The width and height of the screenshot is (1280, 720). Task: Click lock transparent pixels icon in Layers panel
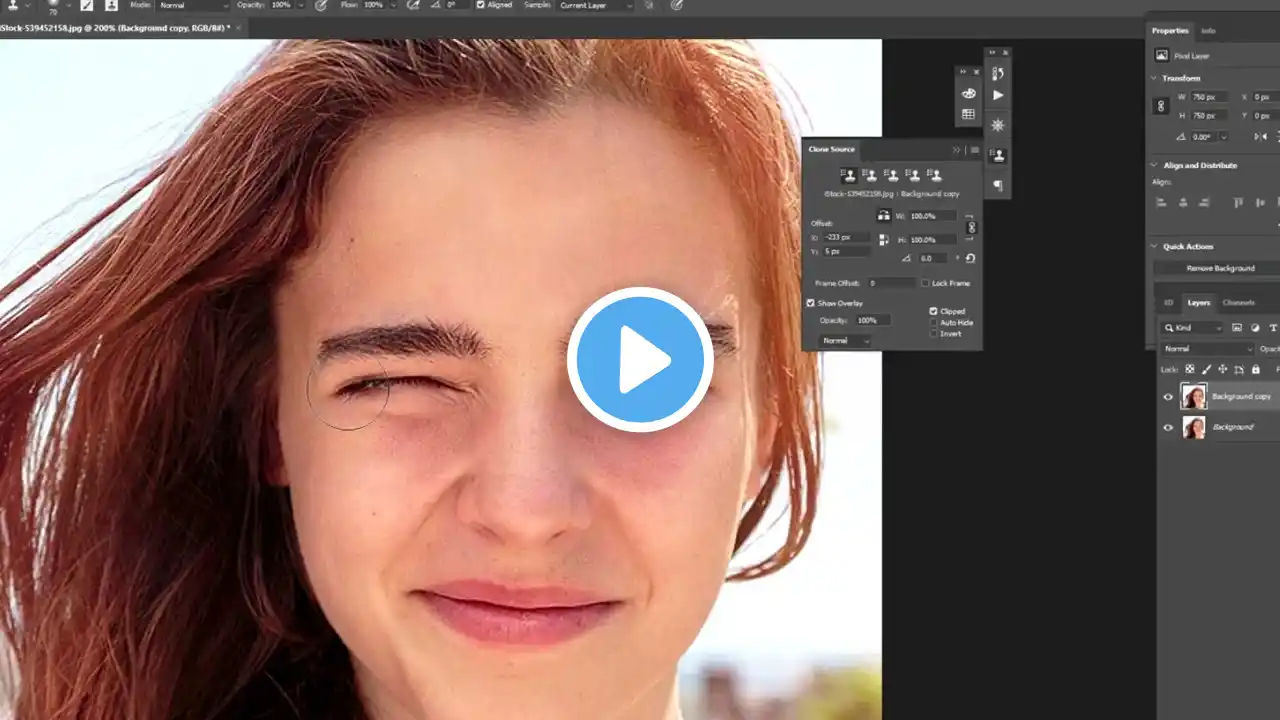1189,369
